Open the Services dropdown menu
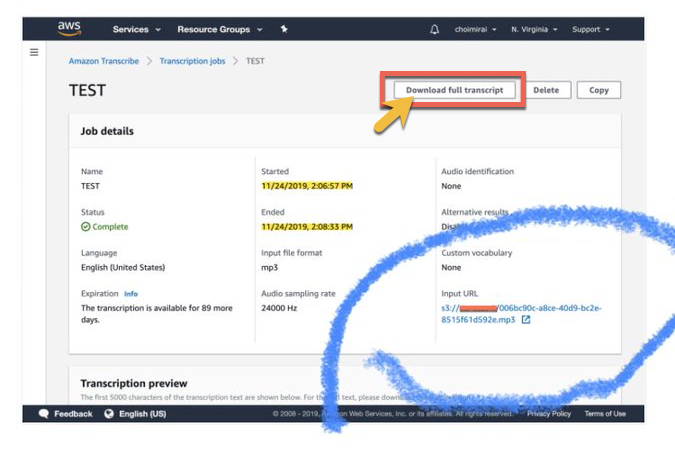The height and width of the screenshot is (454, 675). 136,29
